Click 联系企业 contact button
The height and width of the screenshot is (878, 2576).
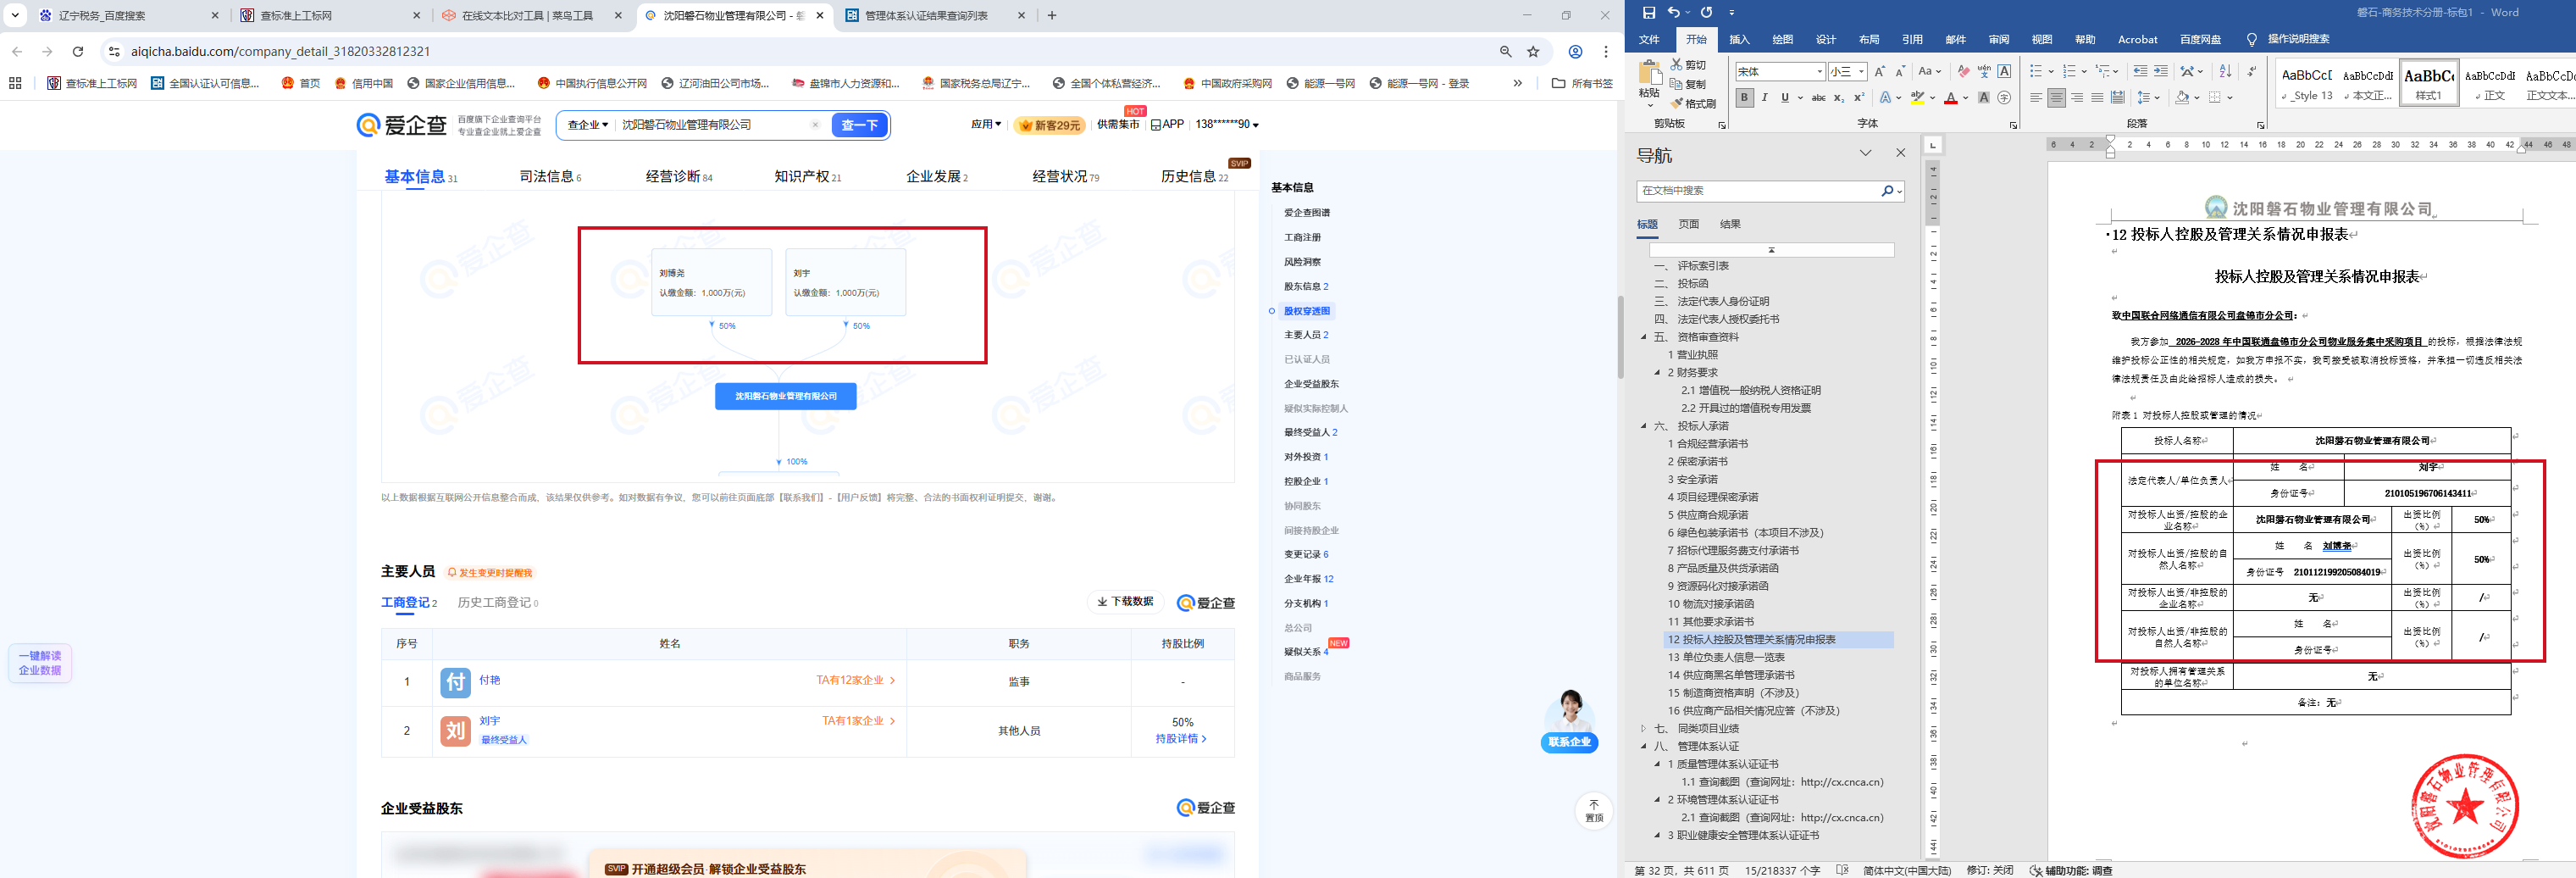point(1569,742)
